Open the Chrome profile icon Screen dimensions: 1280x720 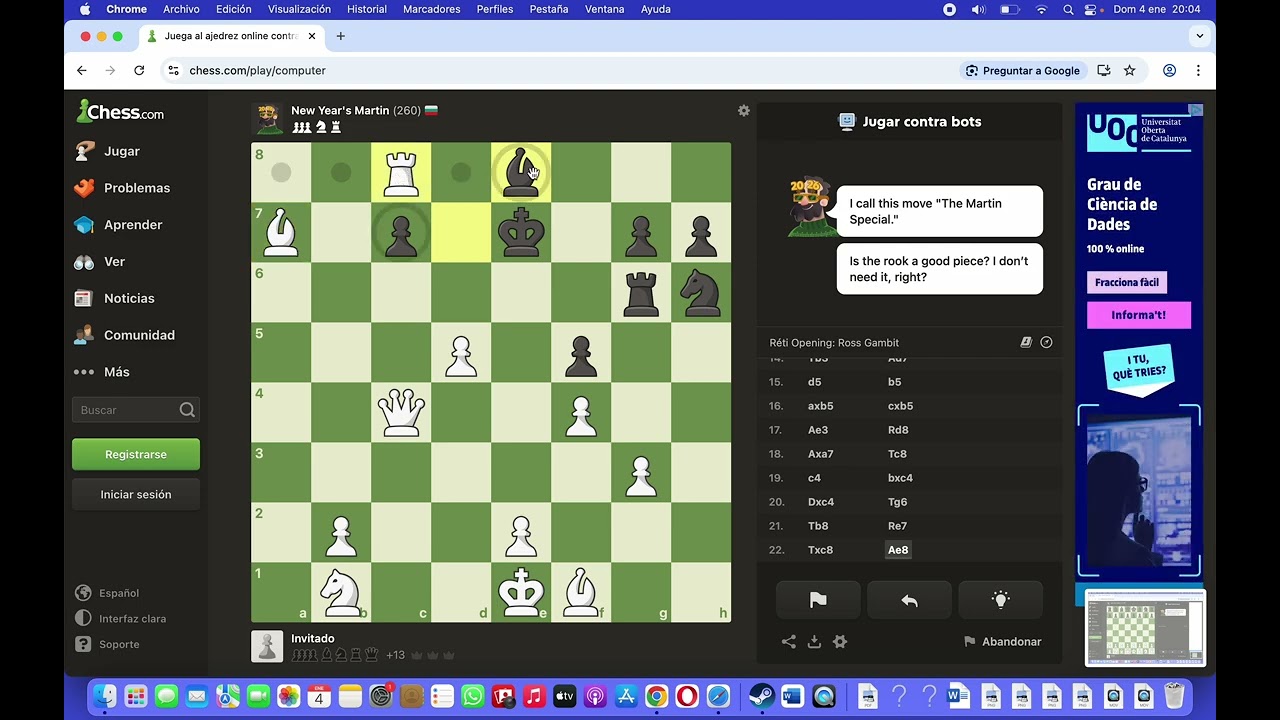pyautogui.click(x=1169, y=70)
